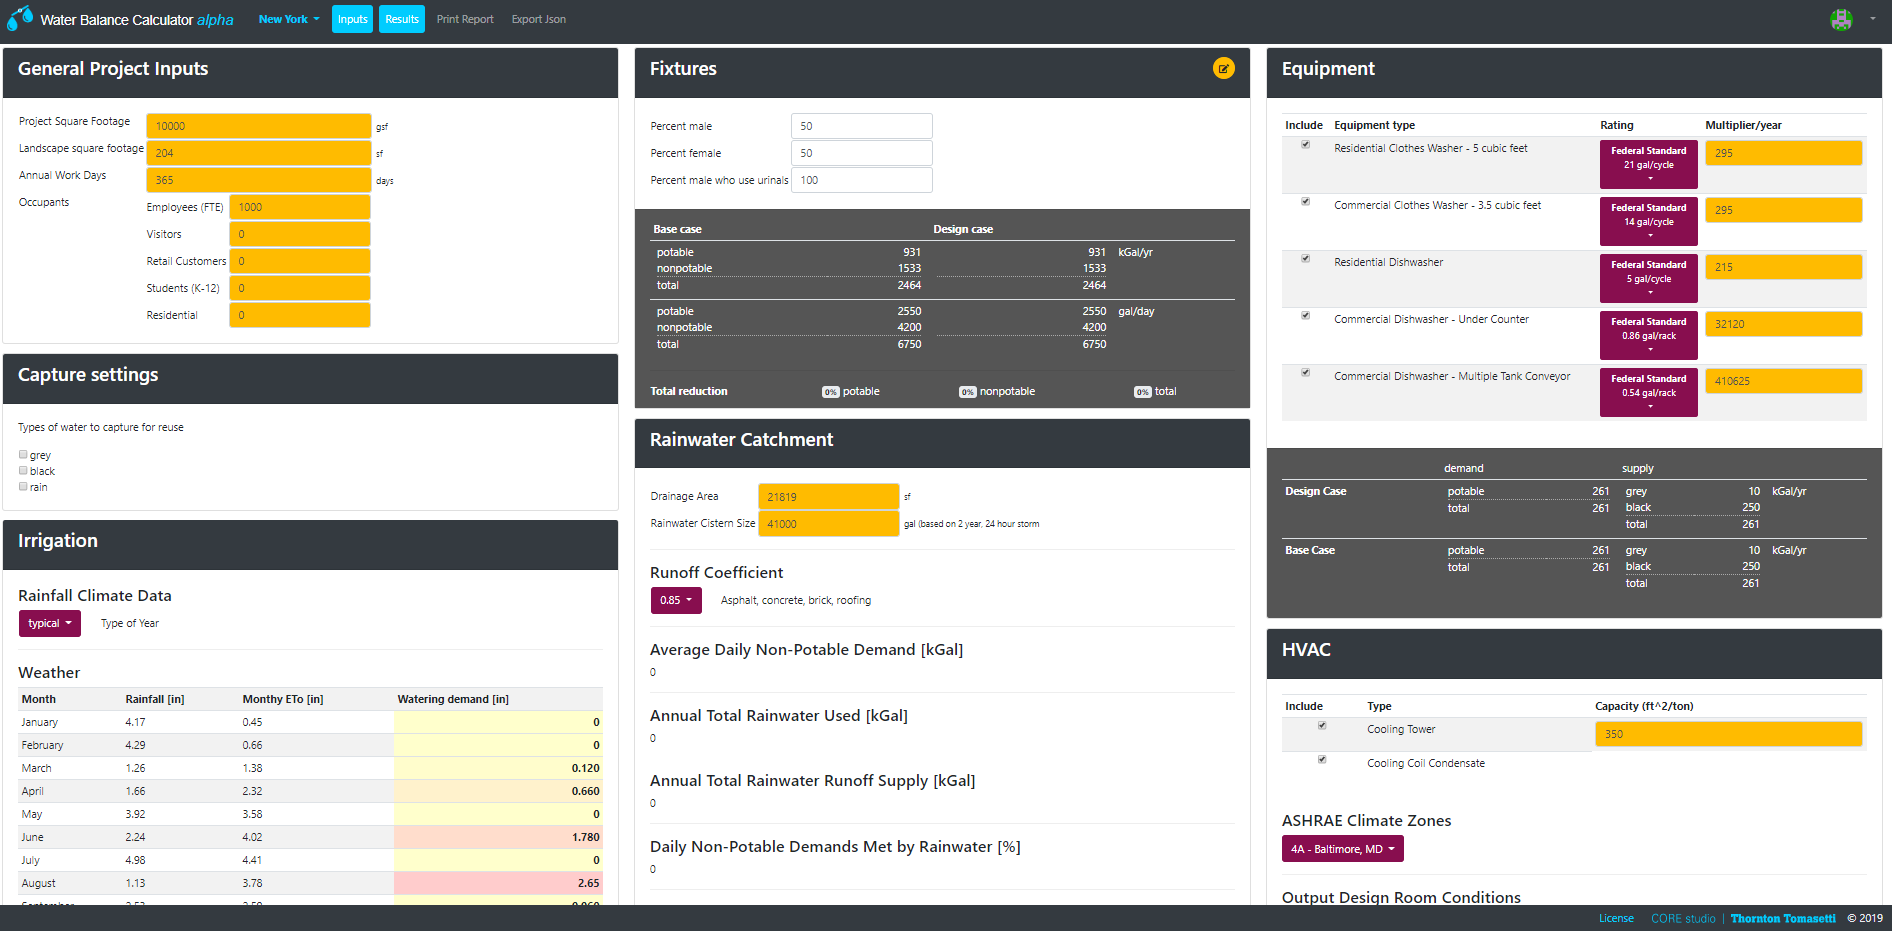Screen dimensions: 1892x931
Task: Open the License link
Action: pos(1616,918)
